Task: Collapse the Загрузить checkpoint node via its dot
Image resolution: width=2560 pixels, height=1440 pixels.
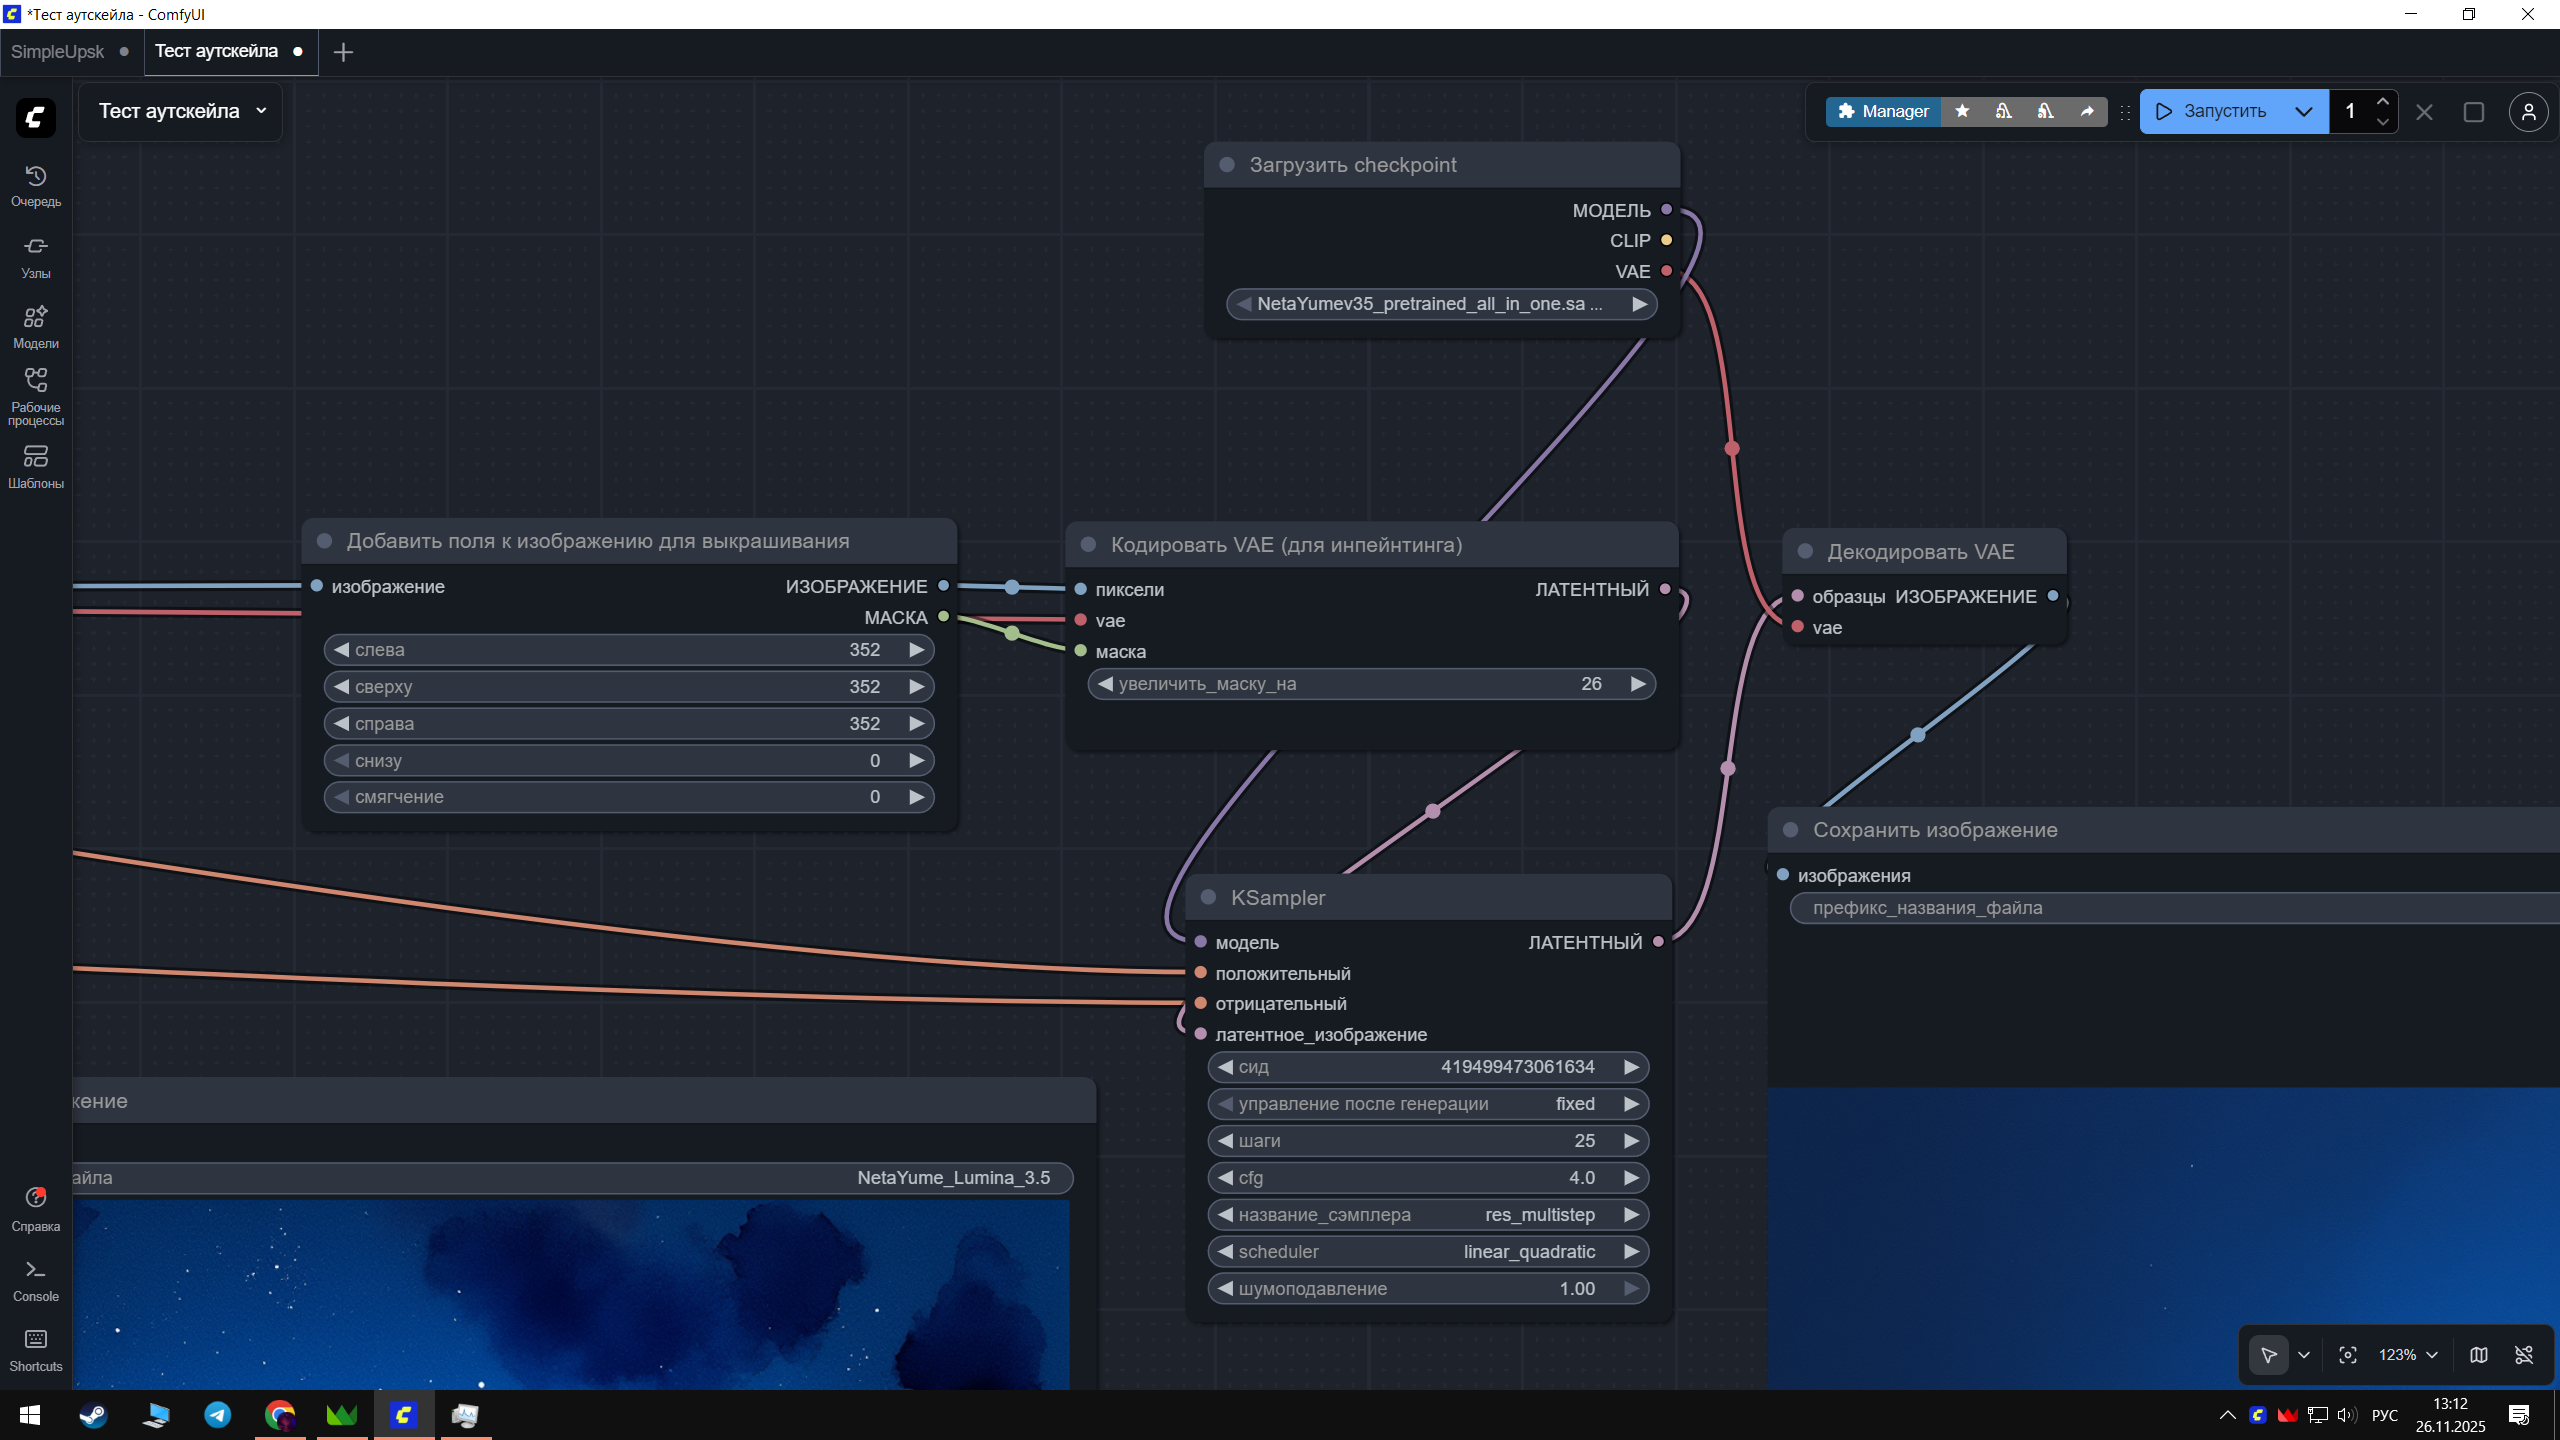Action: pyautogui.click(x=1227, y=165)
